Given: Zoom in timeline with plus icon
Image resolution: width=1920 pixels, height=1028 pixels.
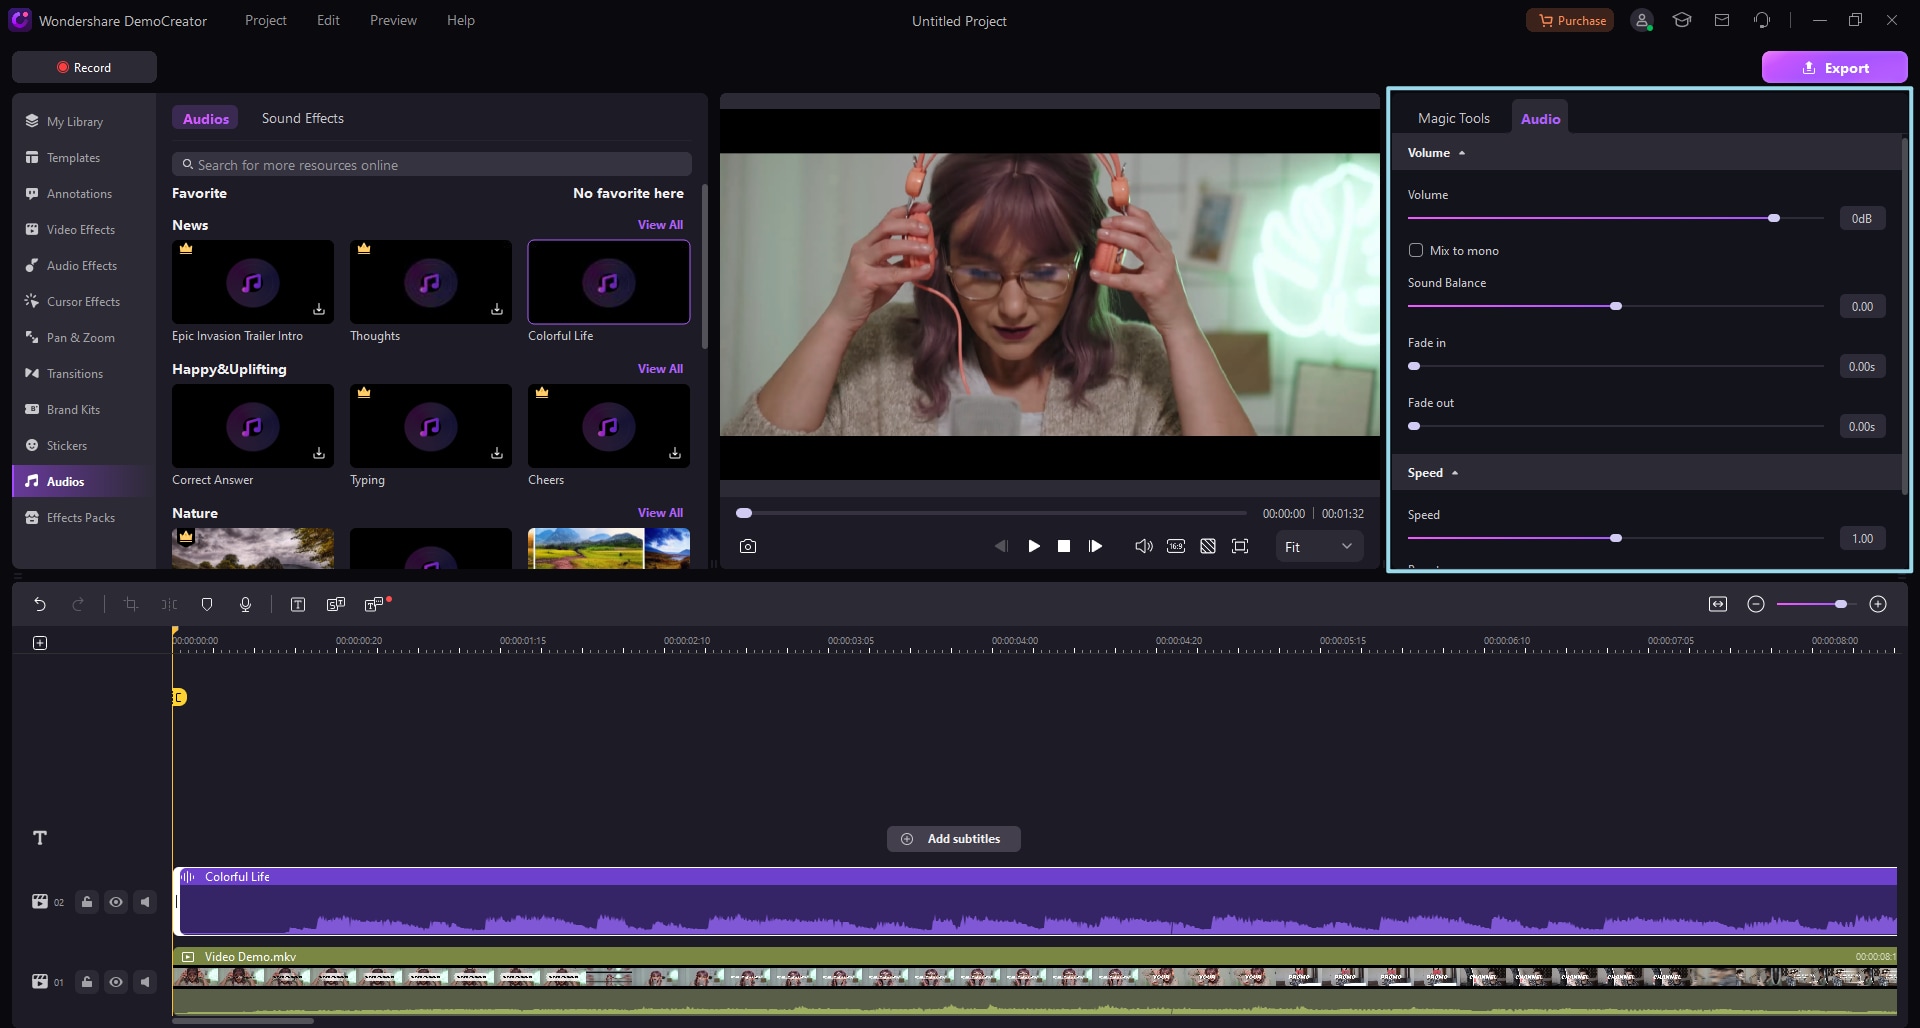Looking at the screenshot, I should (1878, 604).
